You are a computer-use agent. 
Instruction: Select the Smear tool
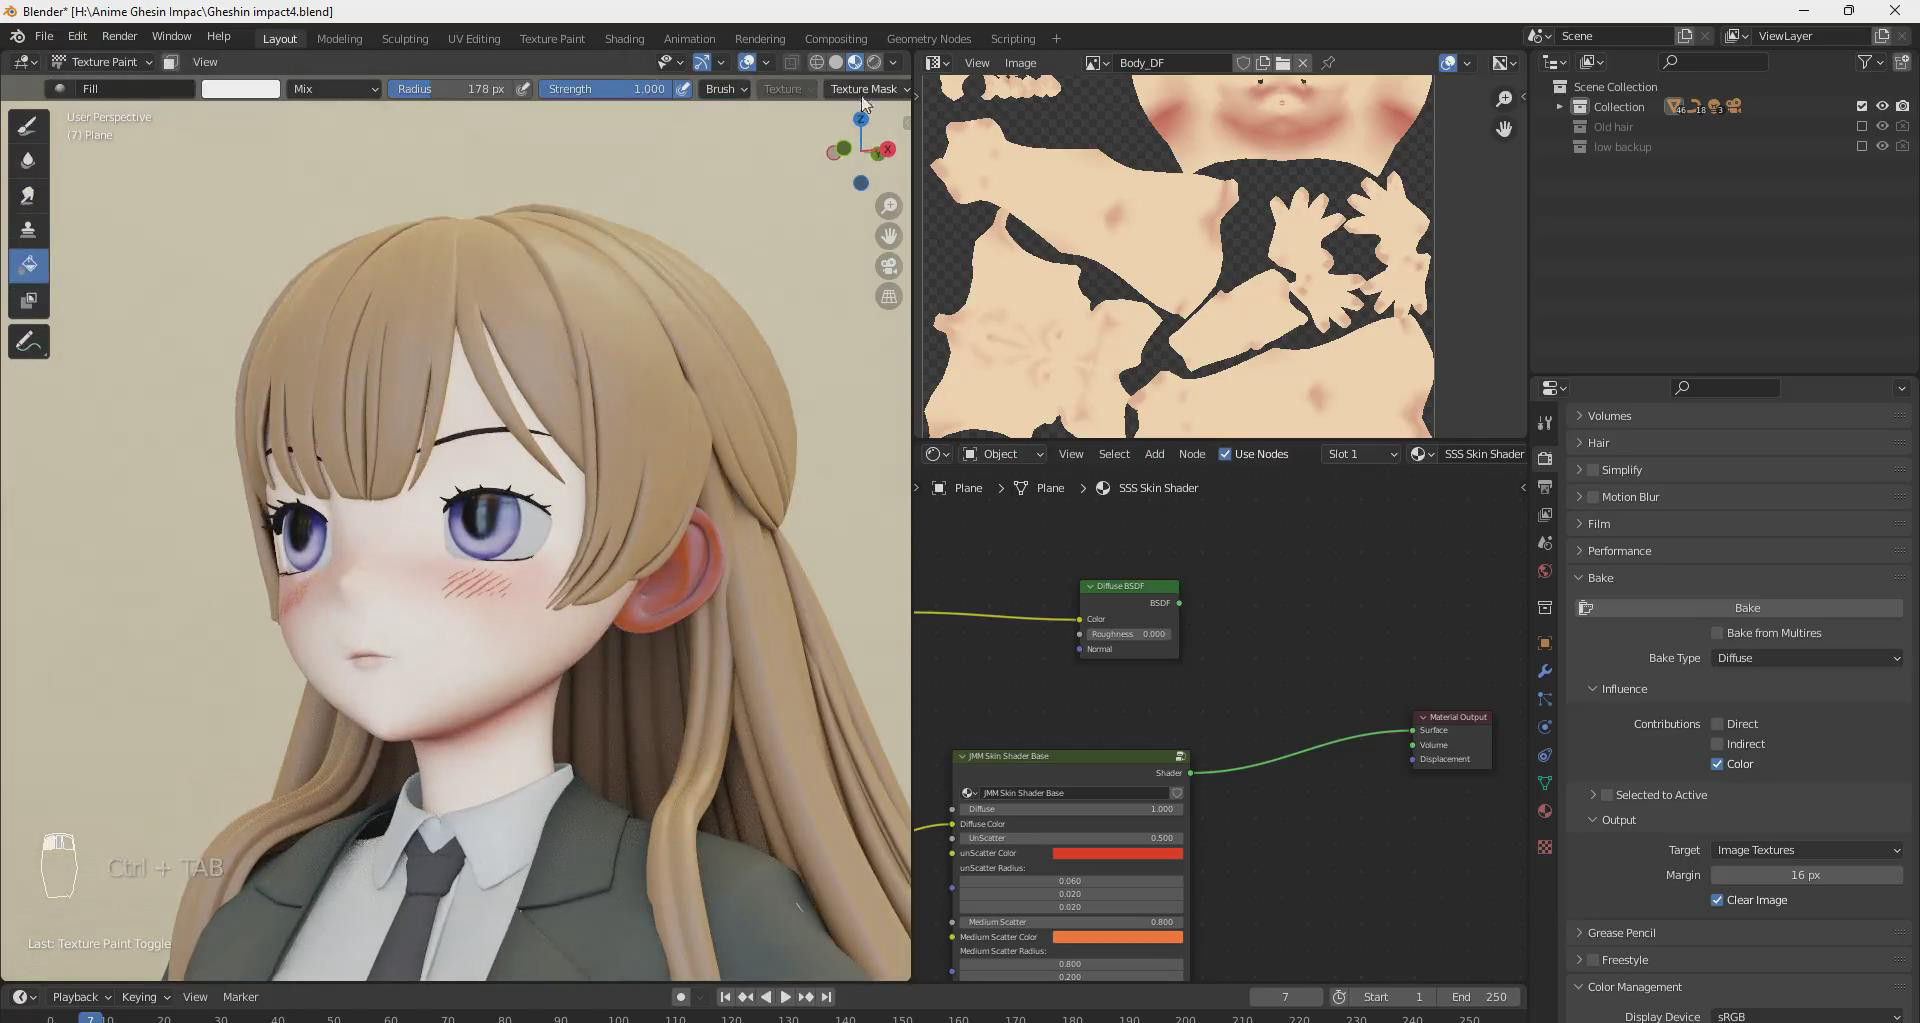tap(28, 196)
